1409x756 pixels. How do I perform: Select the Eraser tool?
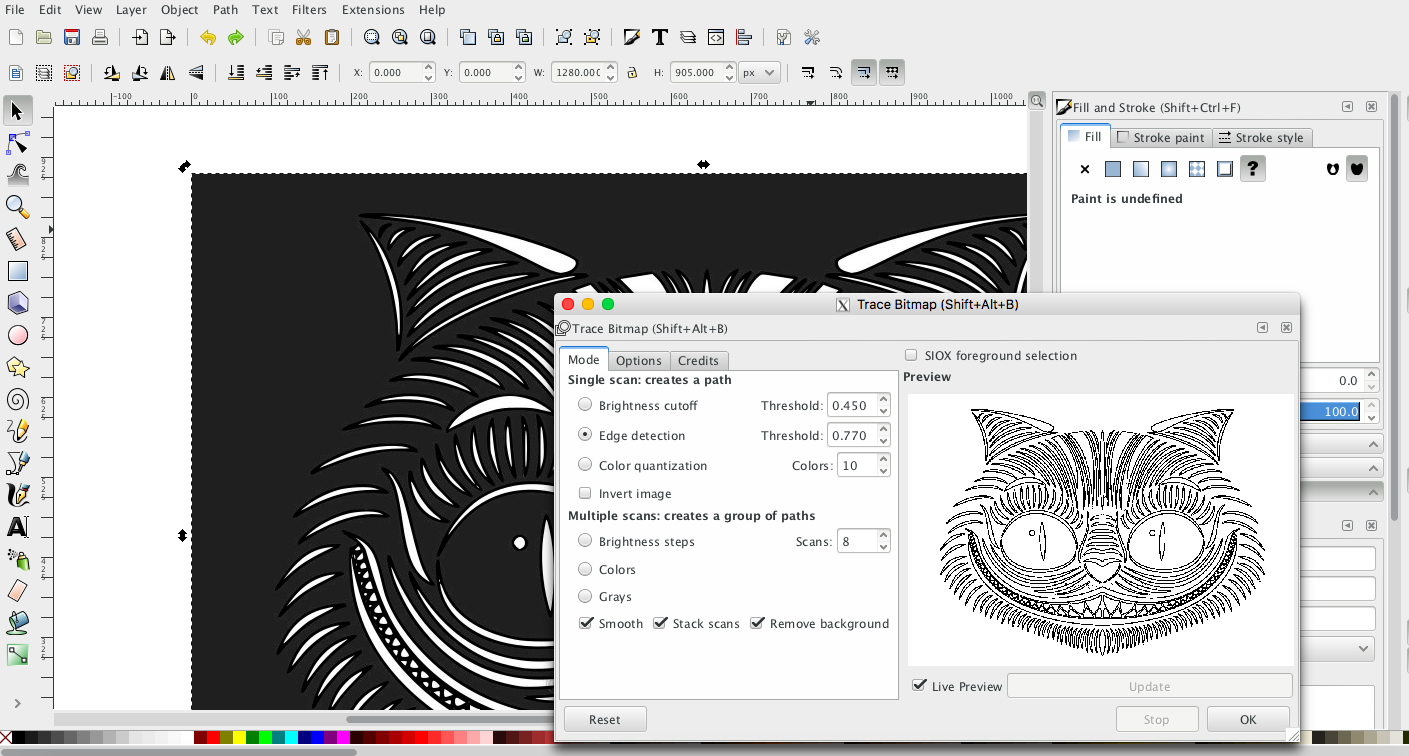pyautogui.click(x=17, y=591)
